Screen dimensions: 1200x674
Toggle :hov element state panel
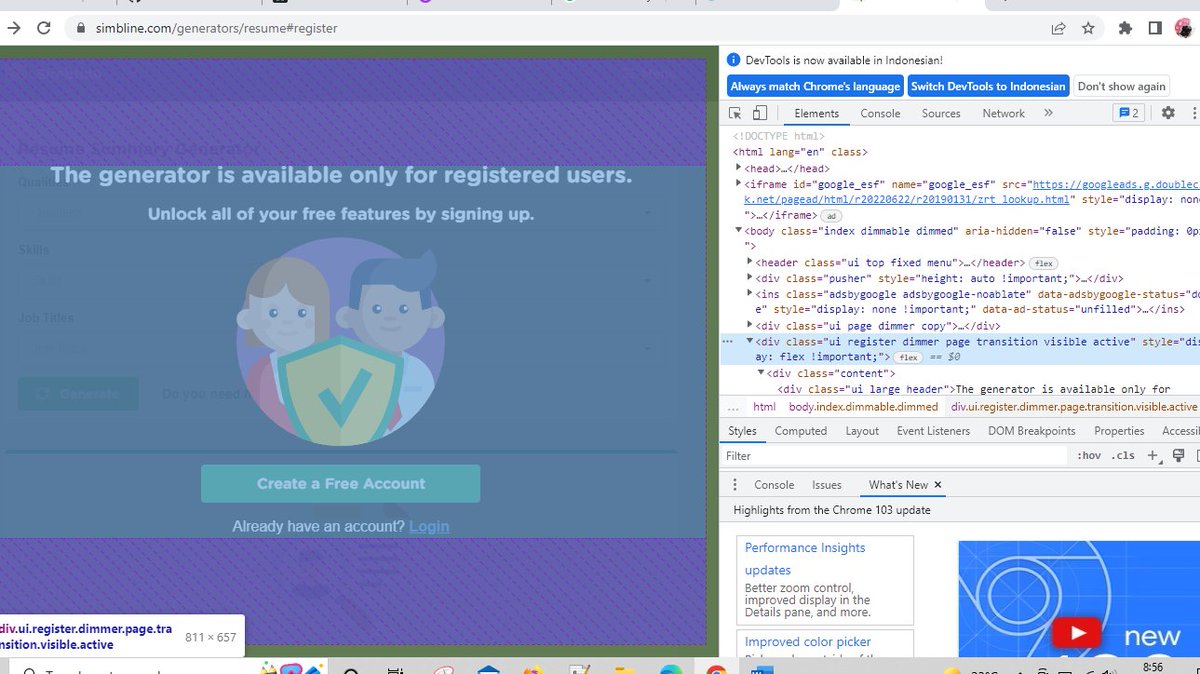coord(1089,456)
